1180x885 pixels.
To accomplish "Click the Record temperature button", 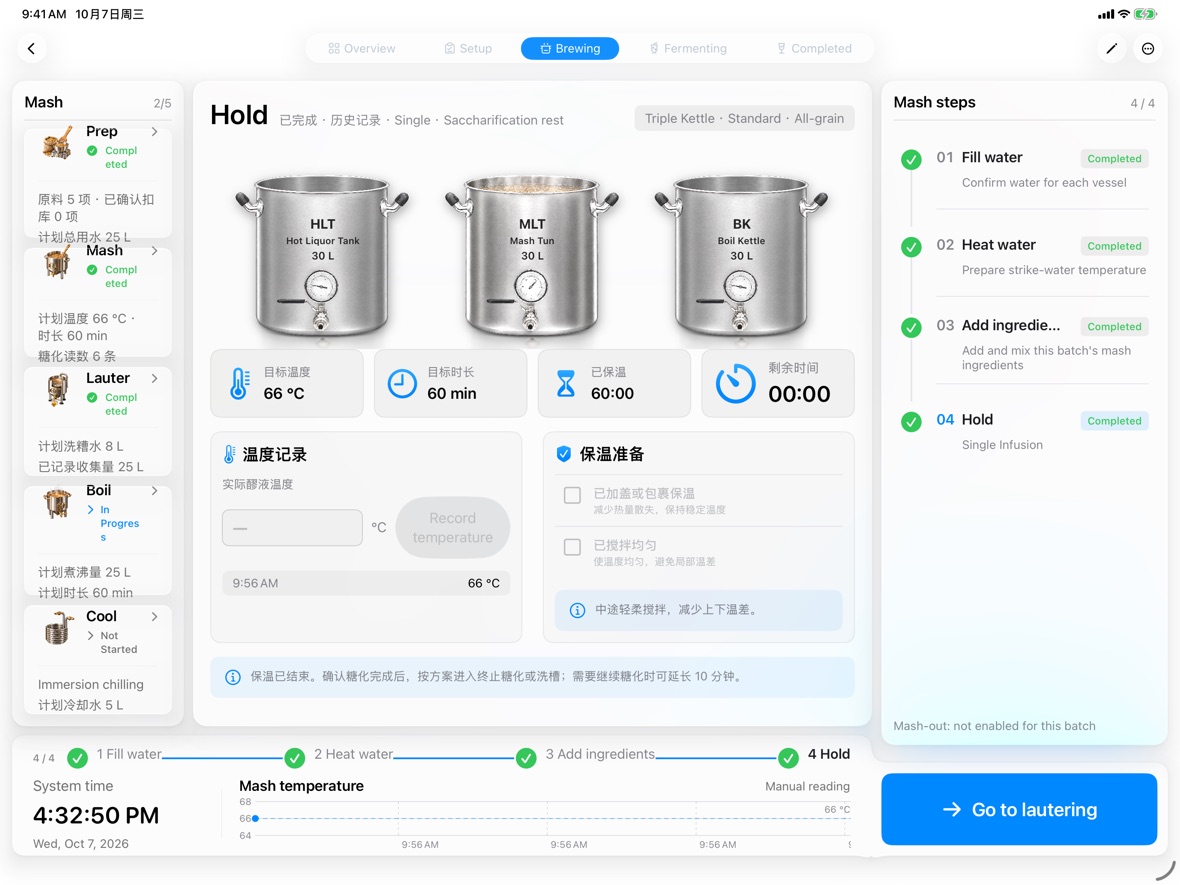I will click(452, 528).
